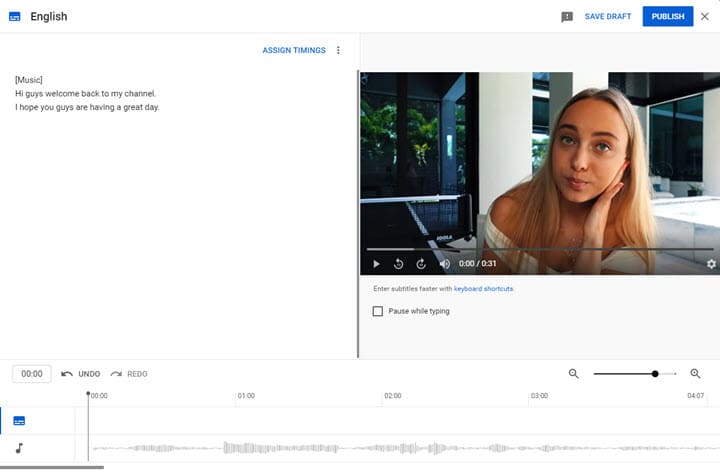Click the 00:00 timecode field
The image size is (720, 472).
(x=32, y=374)
